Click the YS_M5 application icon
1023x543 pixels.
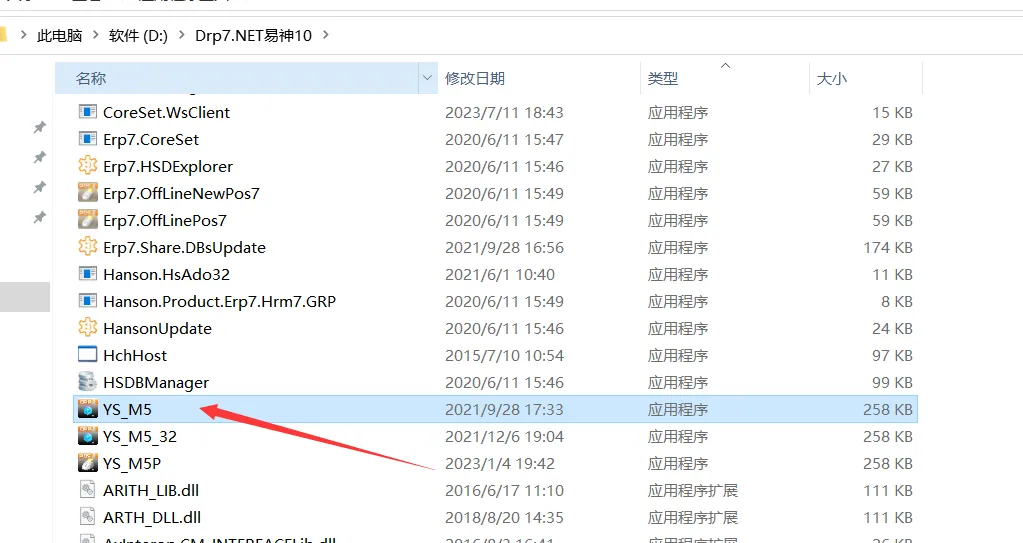(x=88, y=409)
